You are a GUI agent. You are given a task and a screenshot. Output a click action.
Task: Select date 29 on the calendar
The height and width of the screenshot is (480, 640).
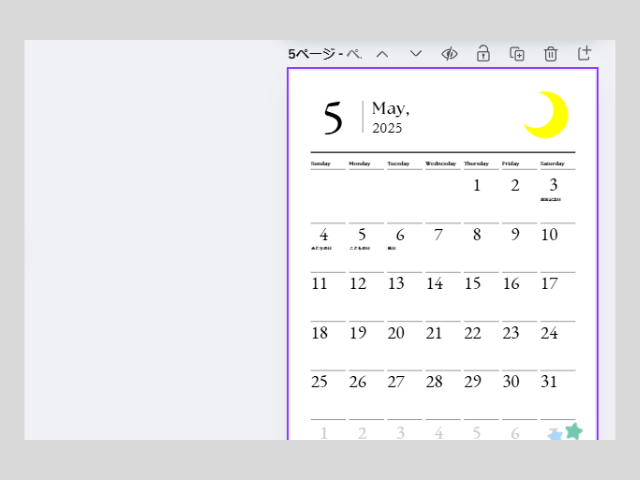473,382
